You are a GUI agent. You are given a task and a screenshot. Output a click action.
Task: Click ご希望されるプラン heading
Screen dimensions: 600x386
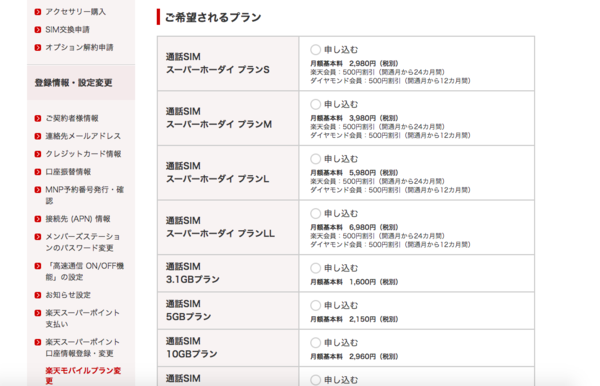213,17
